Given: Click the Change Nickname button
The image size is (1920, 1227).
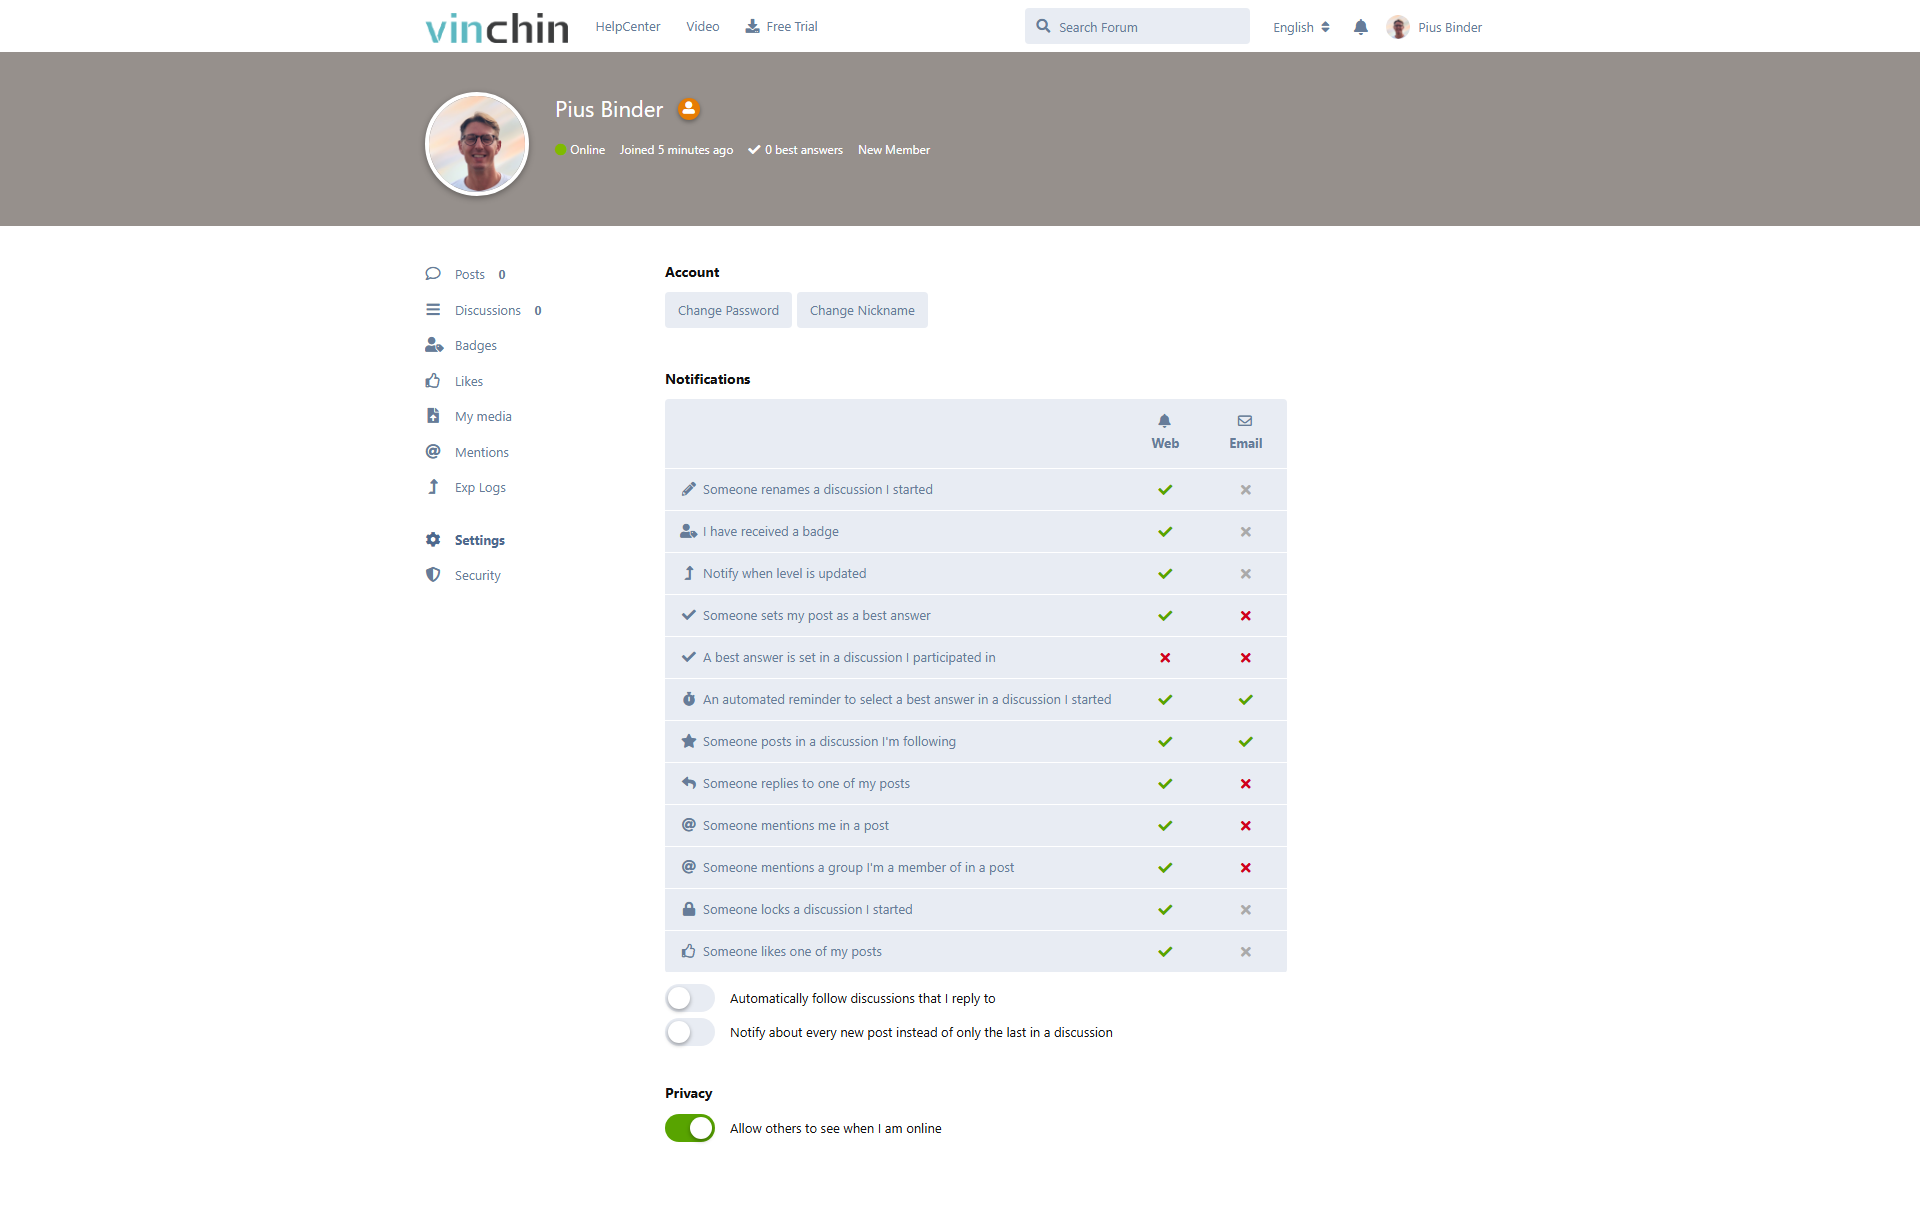Looking at the screenshot, I should click(862, 310).
